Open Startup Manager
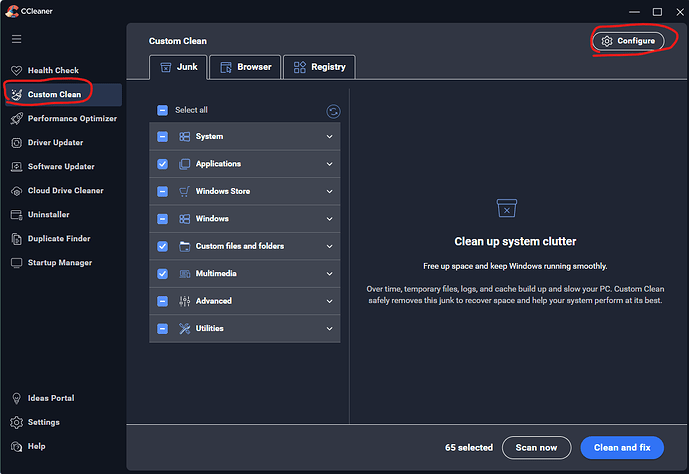The image size is (689, 474). (x=59, y=263)
